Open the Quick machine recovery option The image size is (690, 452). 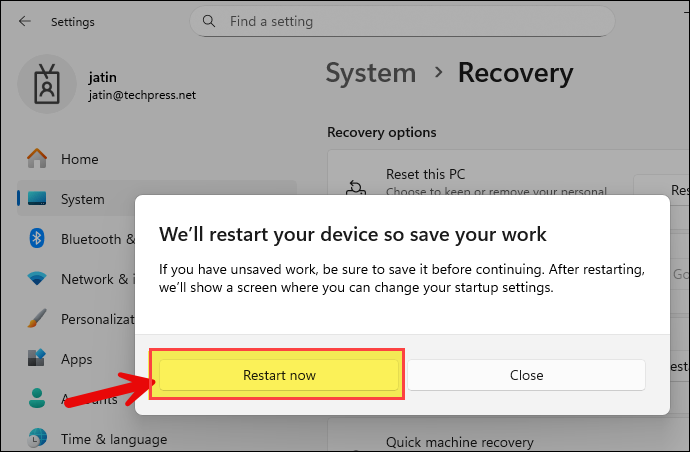pyautogui.click(x=460, y=442)
